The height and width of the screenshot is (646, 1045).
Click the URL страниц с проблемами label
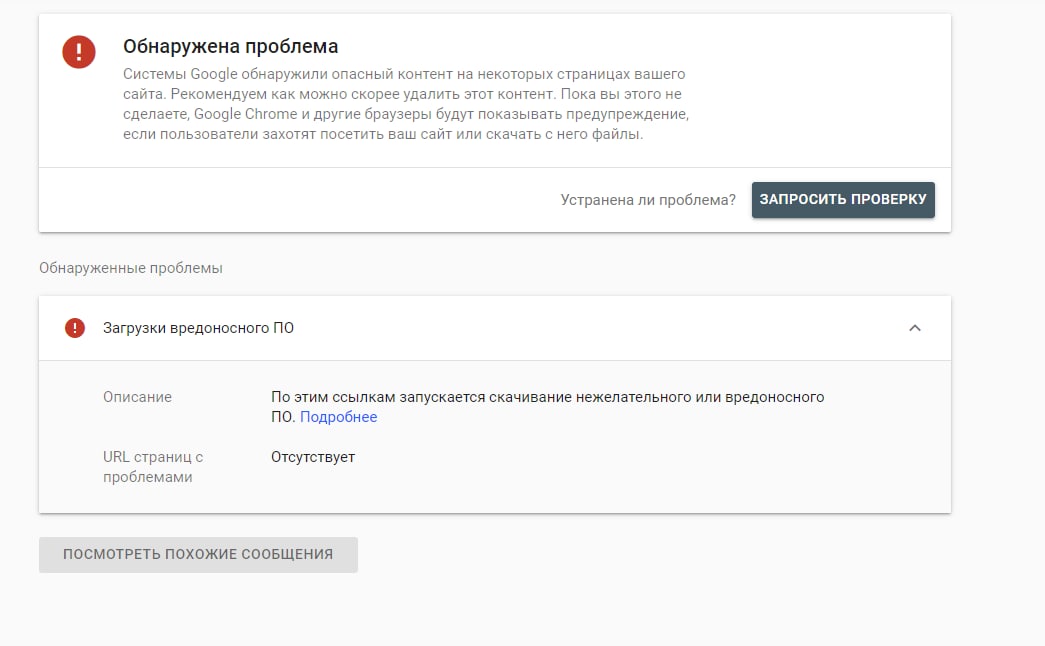click(x=153, y=467)
